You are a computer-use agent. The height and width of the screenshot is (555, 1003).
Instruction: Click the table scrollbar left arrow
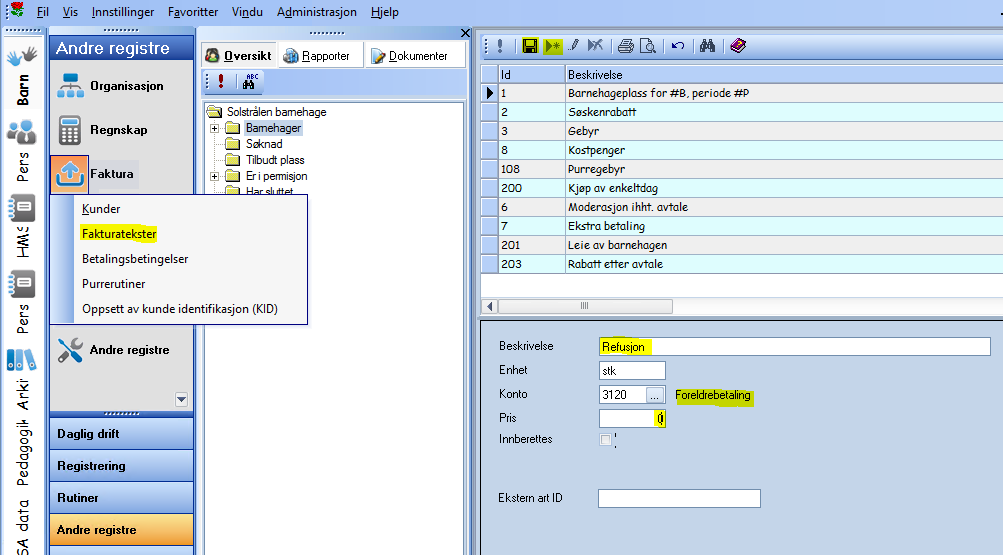[x=489, y=306]
